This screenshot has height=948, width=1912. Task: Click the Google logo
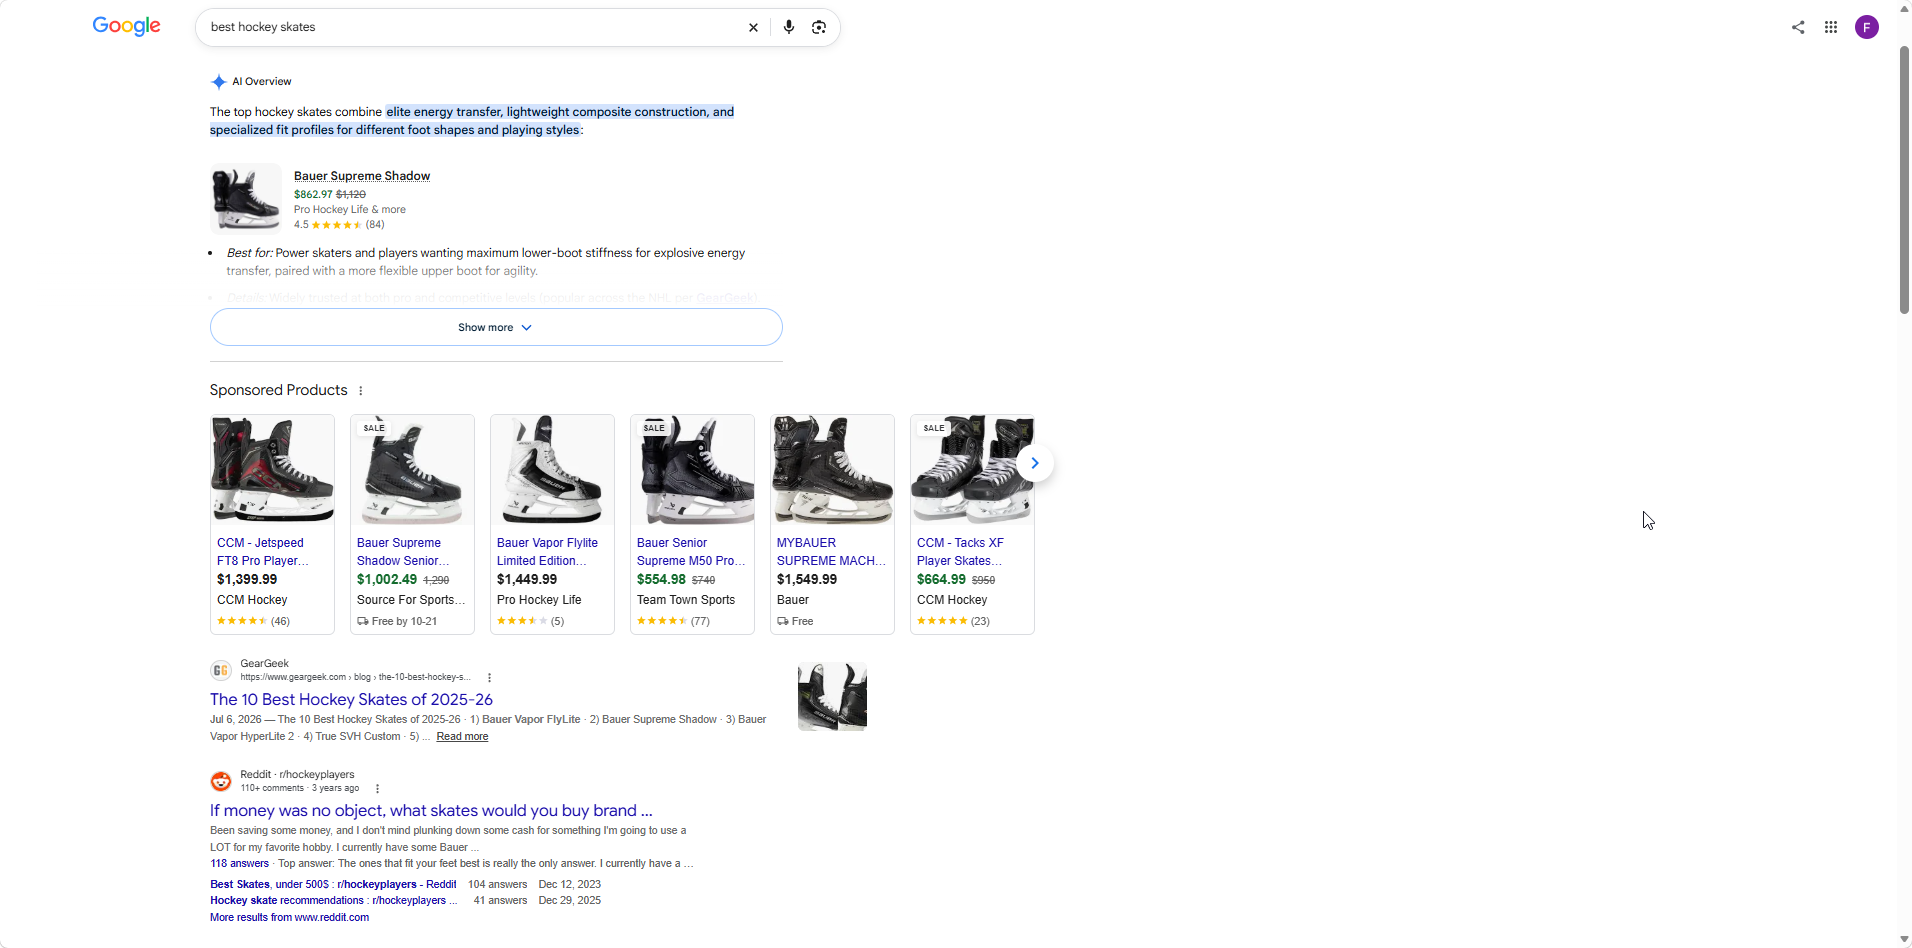tap(126, 26)
